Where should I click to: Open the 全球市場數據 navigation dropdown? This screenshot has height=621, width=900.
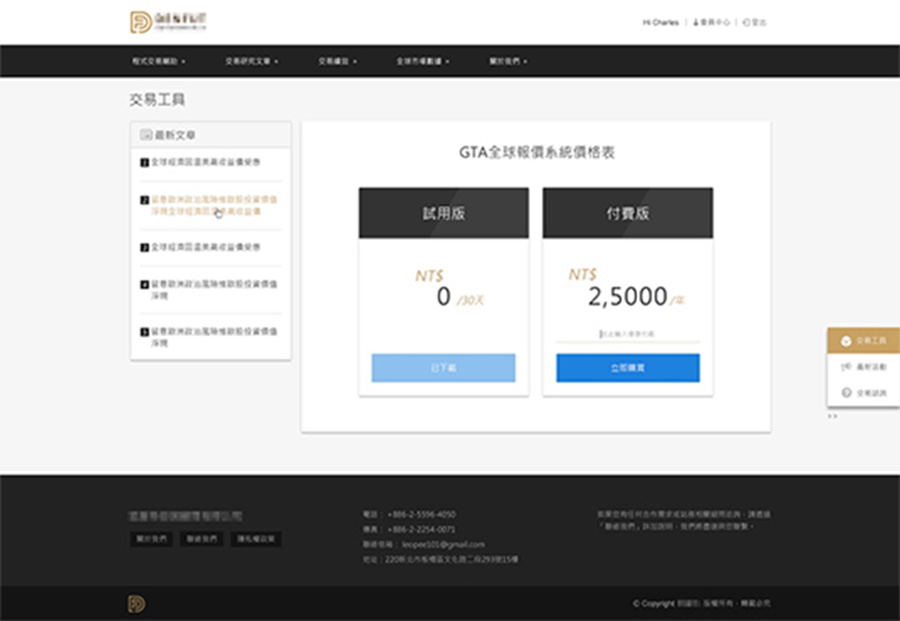pos(422,61)
